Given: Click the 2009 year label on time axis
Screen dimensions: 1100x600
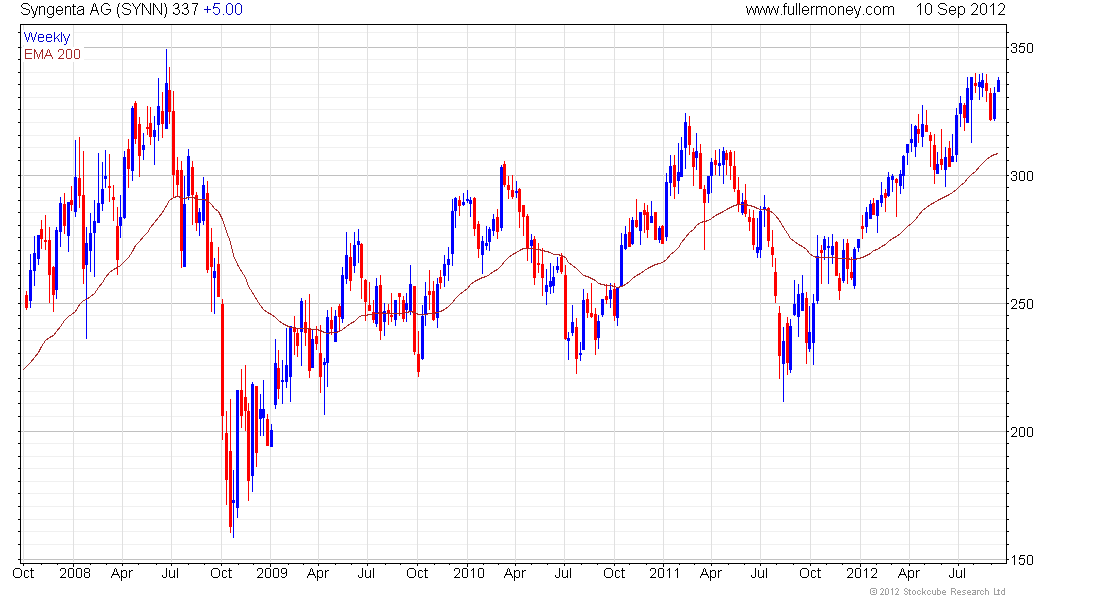Looking at the screenshot, I should pyautogui.click(x=272, y=573).
